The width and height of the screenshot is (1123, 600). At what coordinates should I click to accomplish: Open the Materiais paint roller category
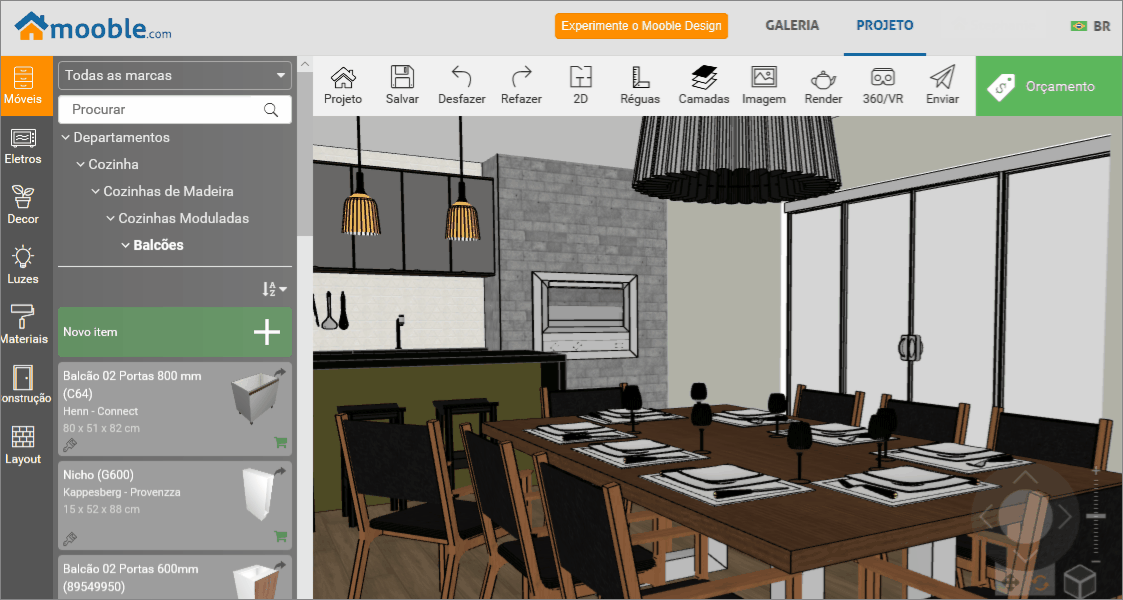tap(24, 326)
